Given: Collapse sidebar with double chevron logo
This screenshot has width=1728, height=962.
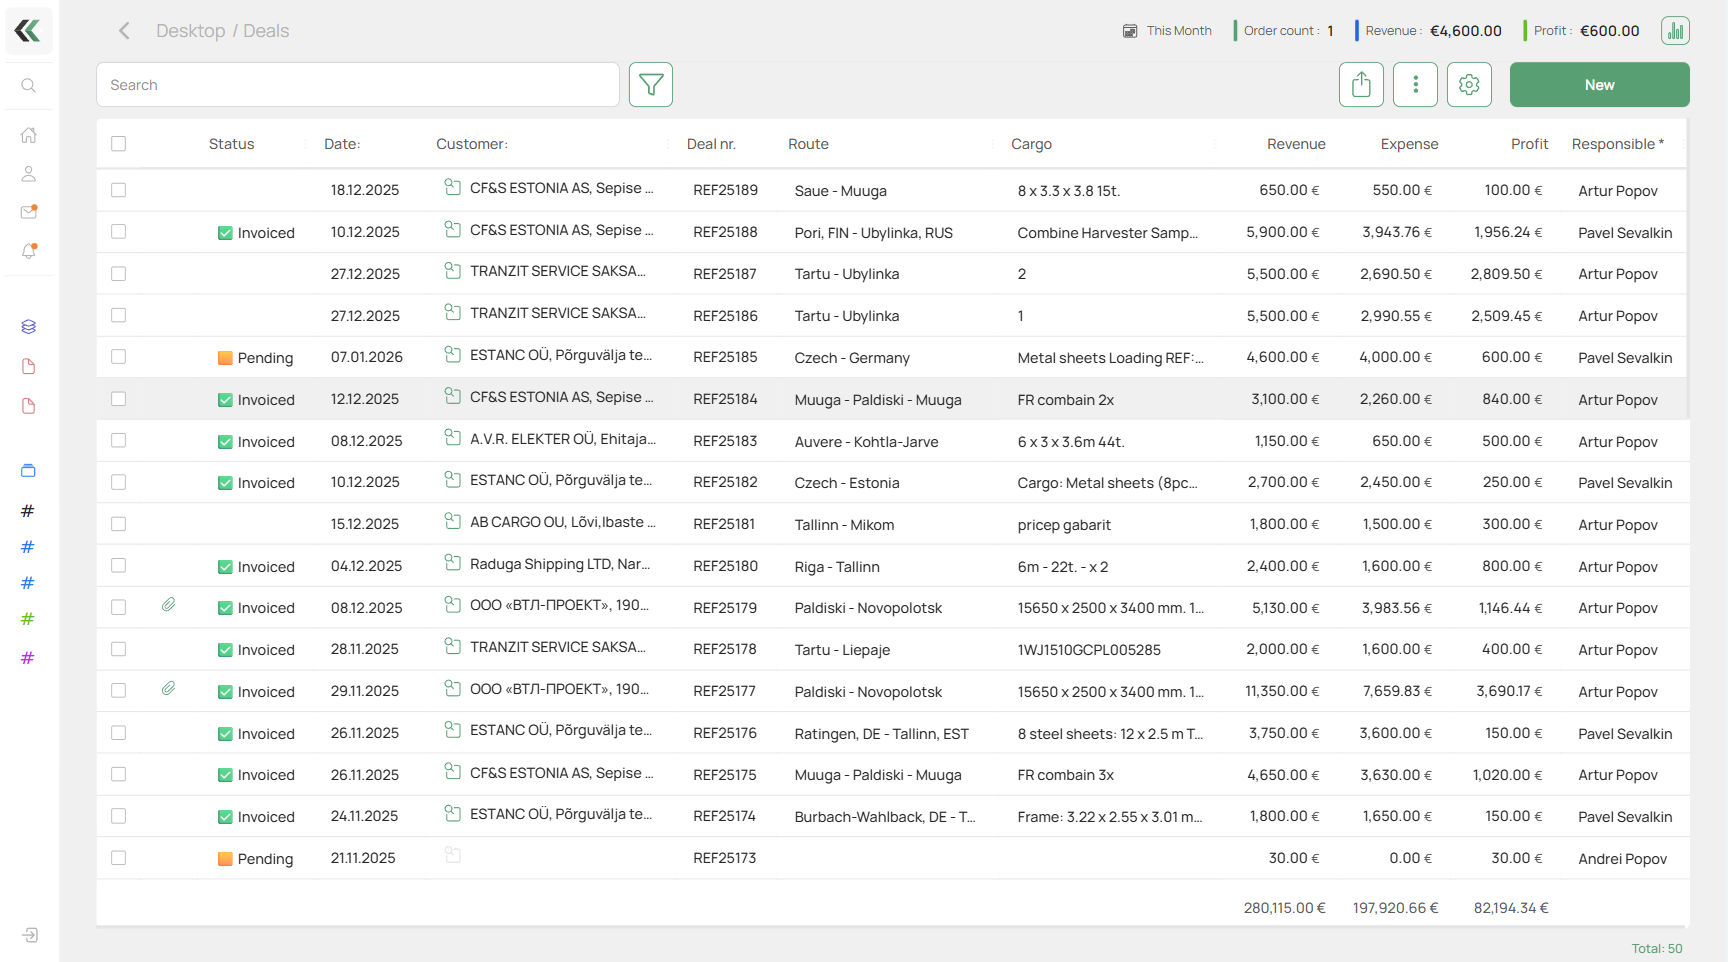Looking at the screenshot, I should coord(28,31).
